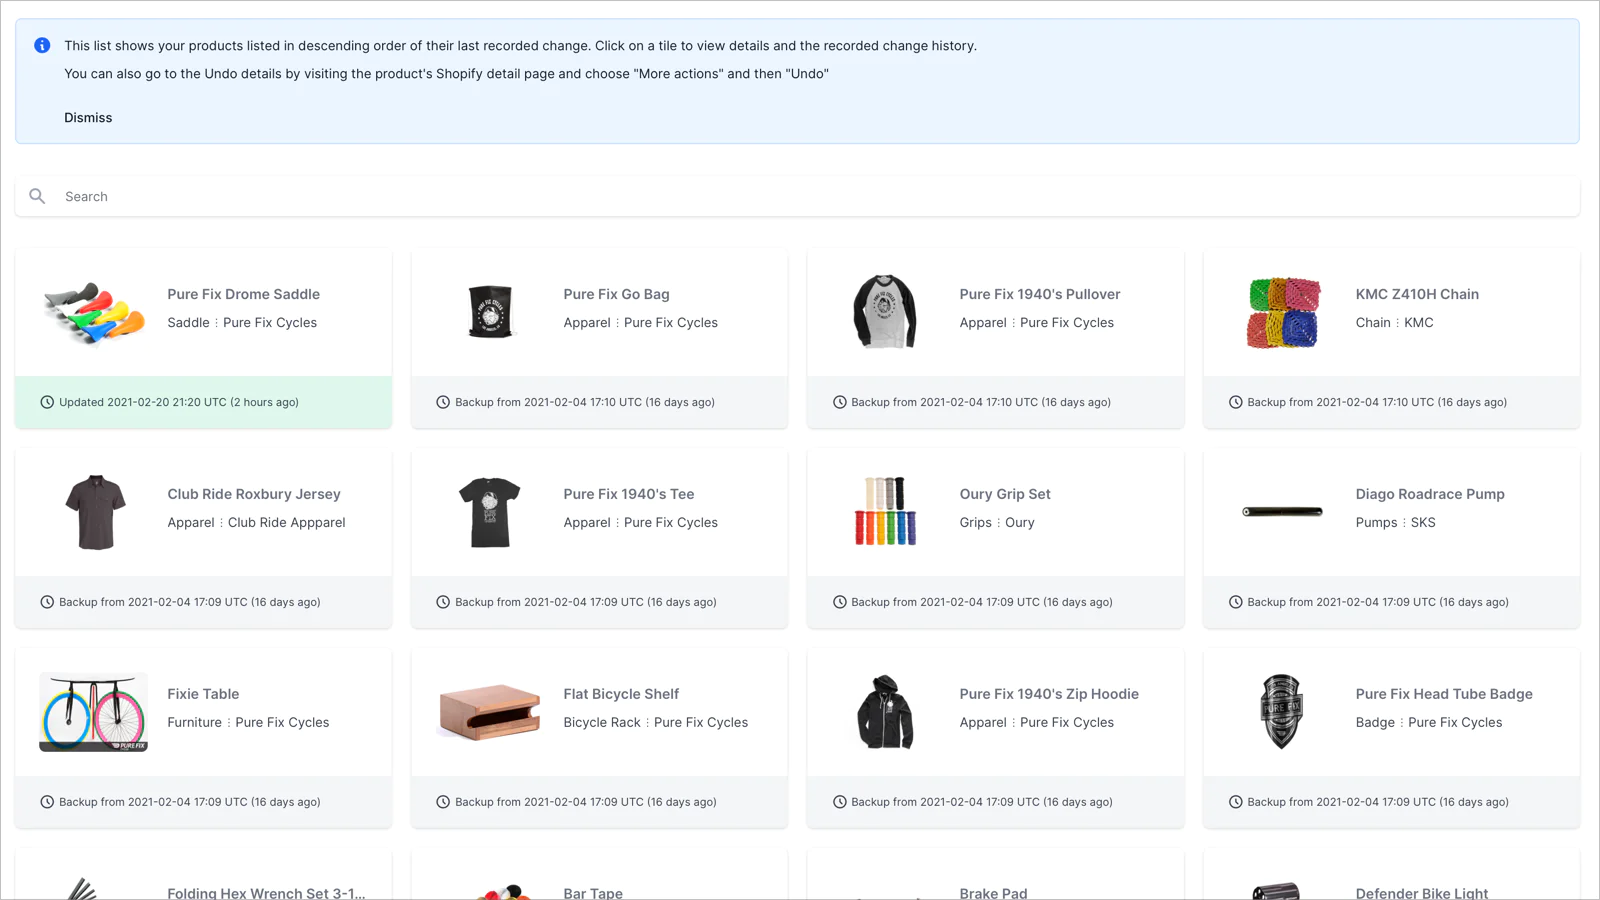Click clock icon on Fixie Table tile
1600x900 pixels.
(x=47, y=802)
